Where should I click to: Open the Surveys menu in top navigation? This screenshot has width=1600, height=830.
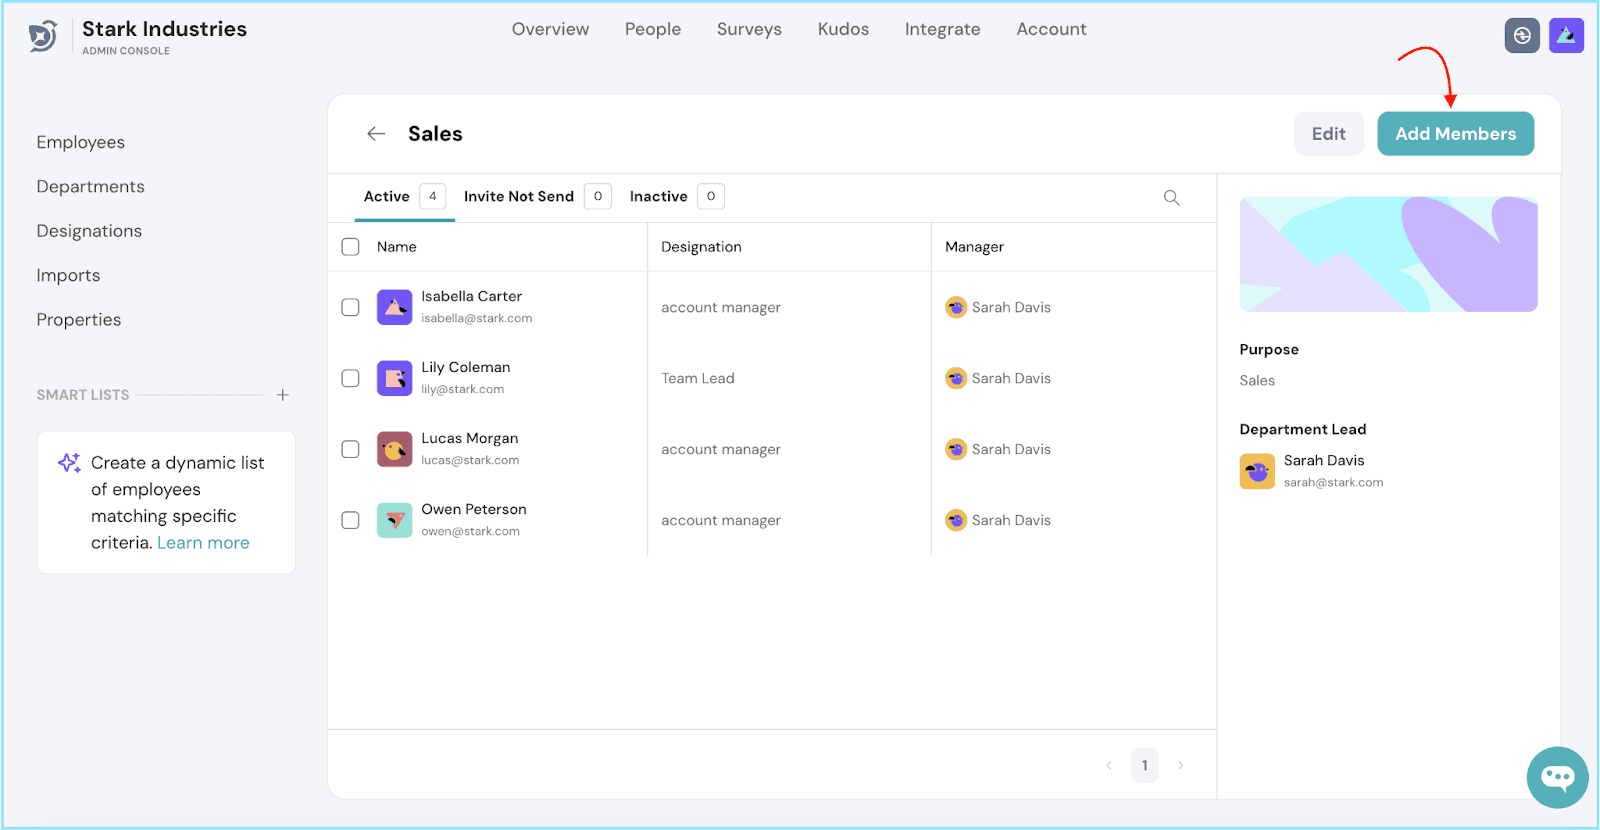pos(749,30)
